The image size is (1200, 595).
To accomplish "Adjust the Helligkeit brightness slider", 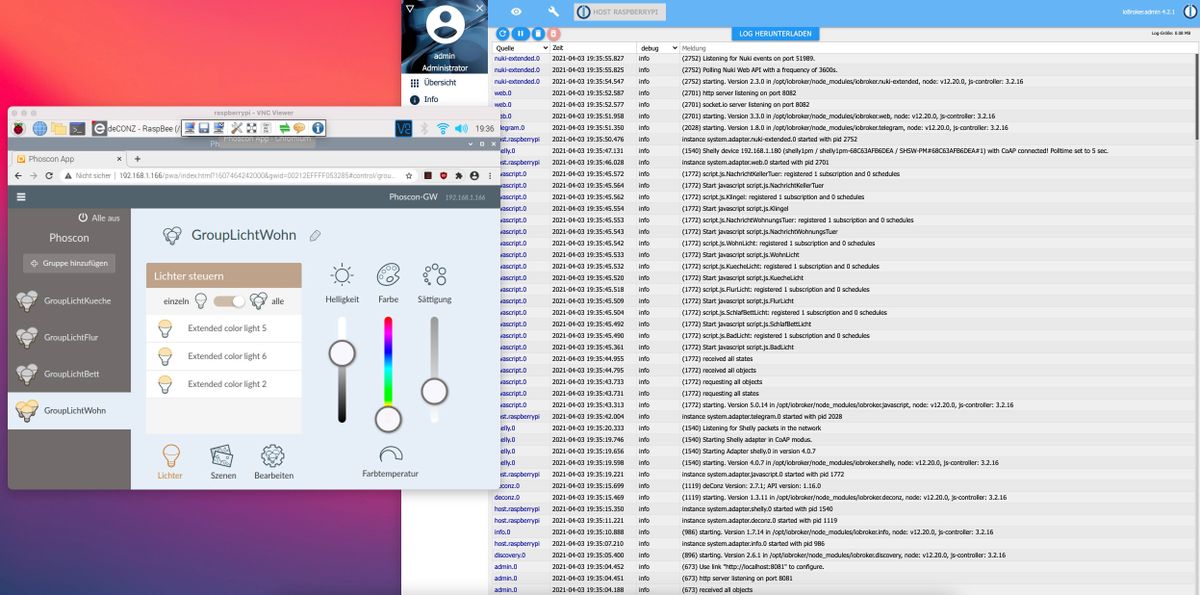I will [x=342, y=369].
